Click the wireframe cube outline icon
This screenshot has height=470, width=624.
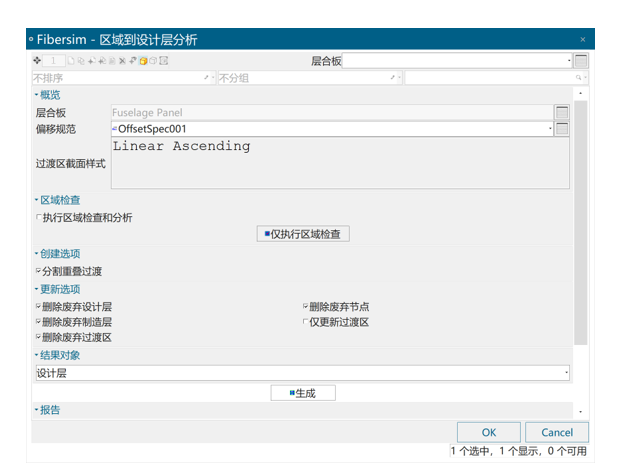coord(153,60)
